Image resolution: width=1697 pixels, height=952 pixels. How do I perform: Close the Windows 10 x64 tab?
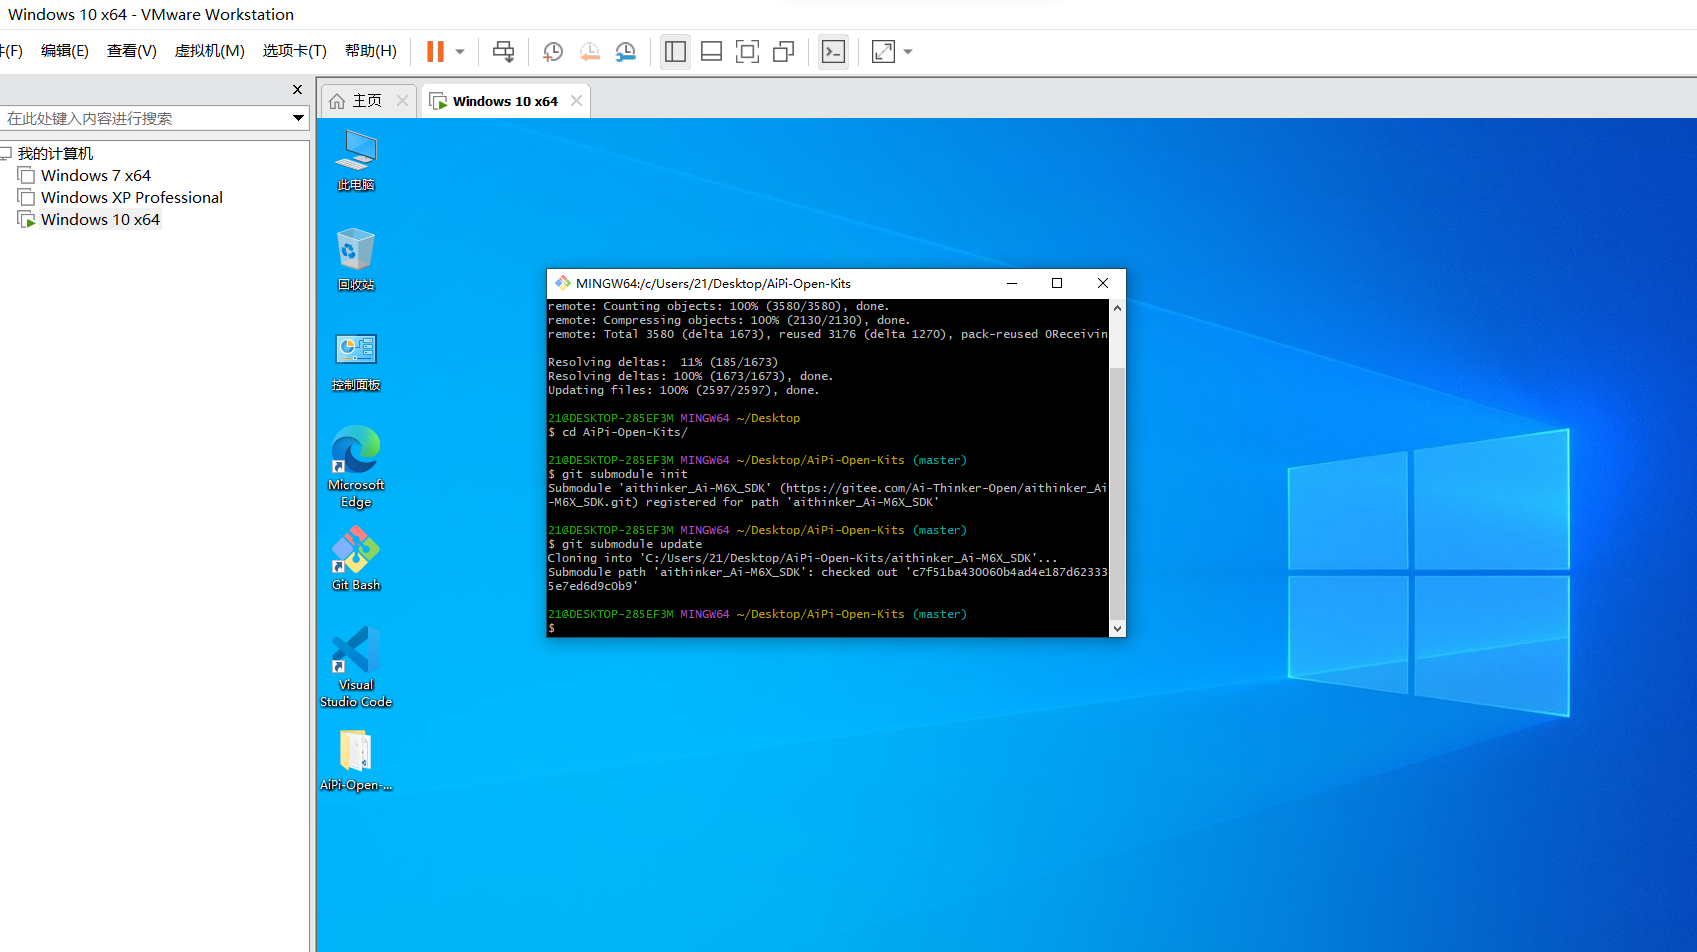[x=576, y=101]
